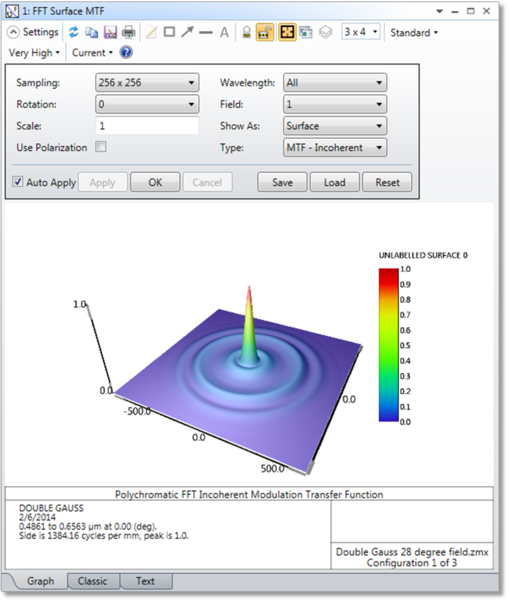Click the FFT Surface MTF window icon
This screenshot has height=601, width=509.
tap(12, 11)
